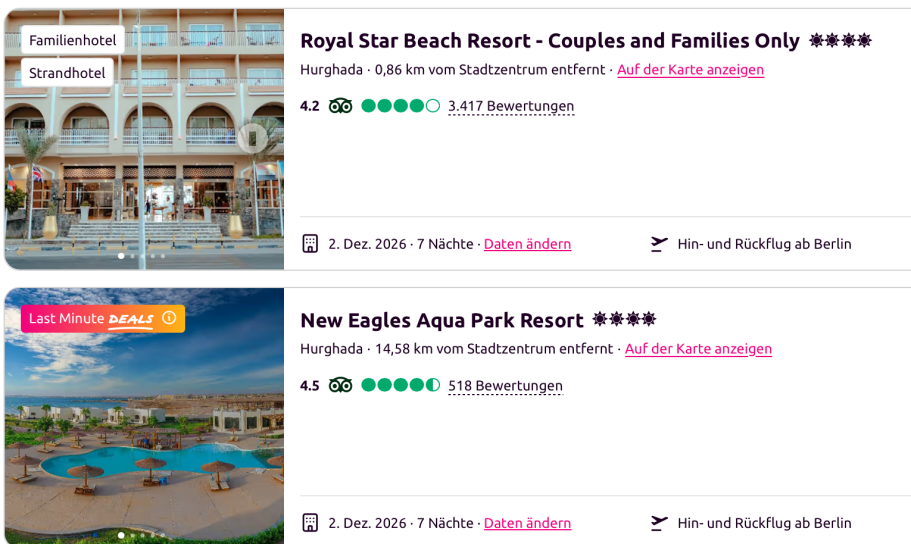Click star rating icons beside New Eagles title
This screenshot has height=544, width=911.
coord(625,319)
